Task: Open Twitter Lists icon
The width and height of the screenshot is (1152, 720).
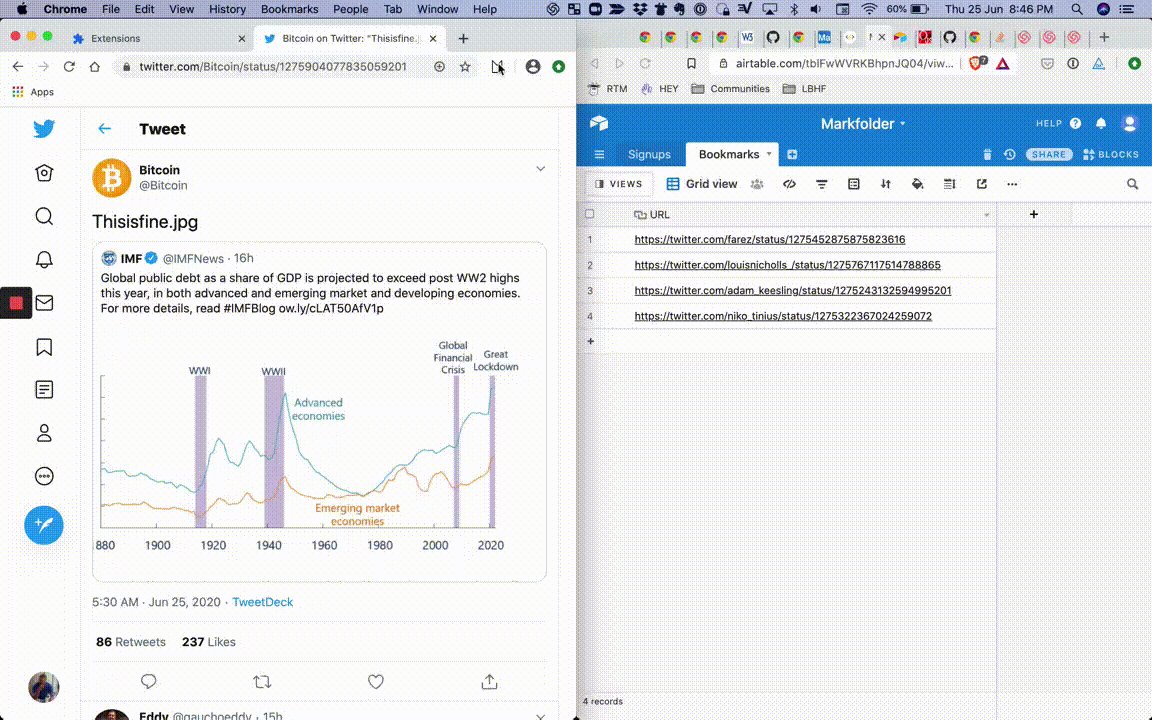Action: point(44,389)
